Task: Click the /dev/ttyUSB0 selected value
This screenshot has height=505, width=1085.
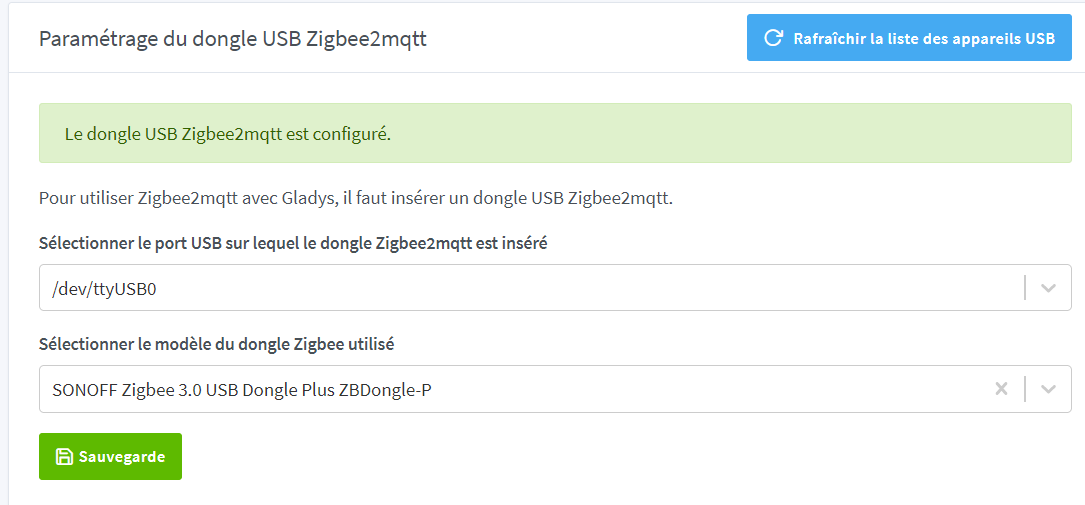Action: 105,290
